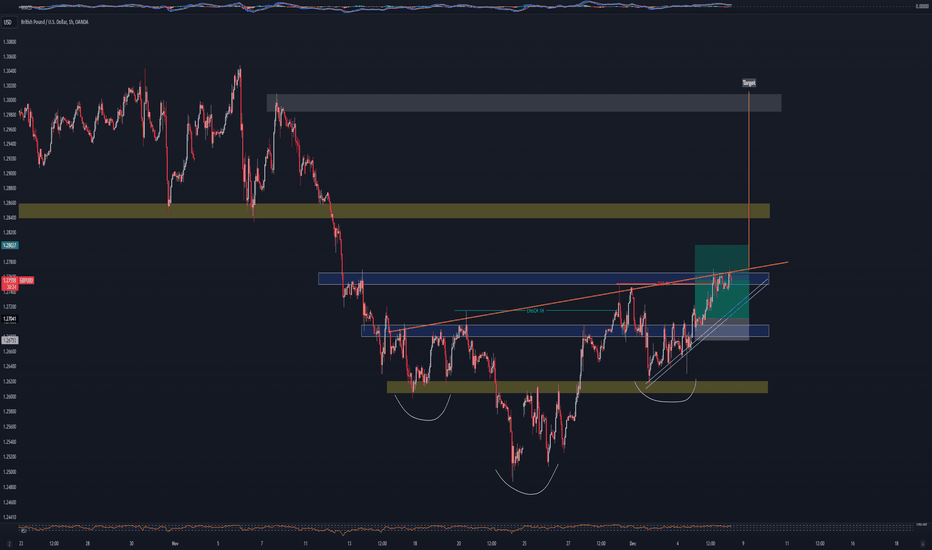Click the red GBPUSD symbol tag
The width and height of the screenshot is (932, 550).
point(26,280)
